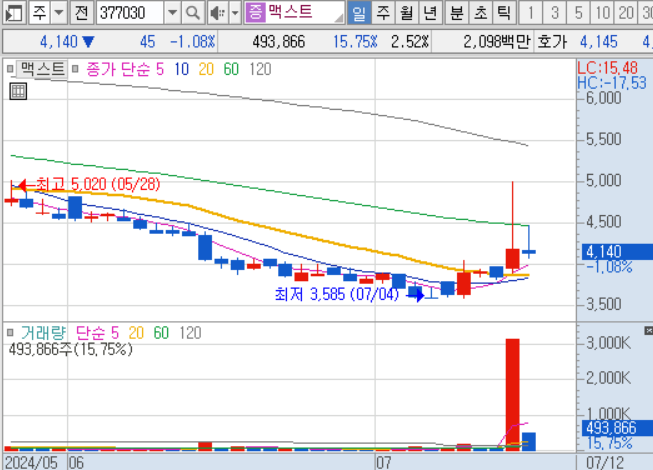Click the speaker sound icon
653x470 pixels.
tap(217, 12)
